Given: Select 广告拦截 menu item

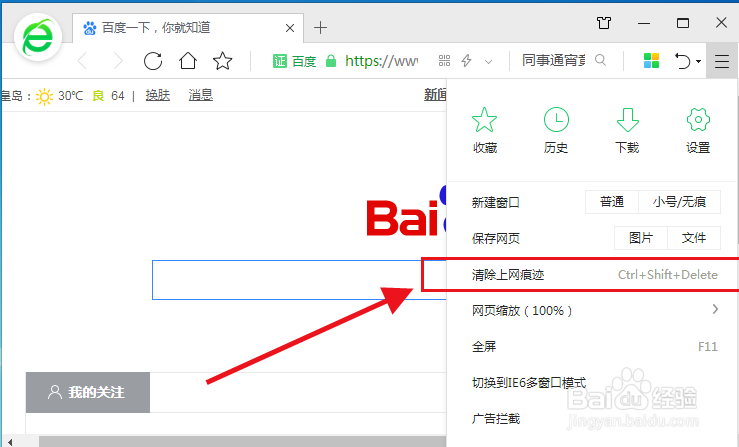Looking at the screenshot, I should tap(591, 418).
